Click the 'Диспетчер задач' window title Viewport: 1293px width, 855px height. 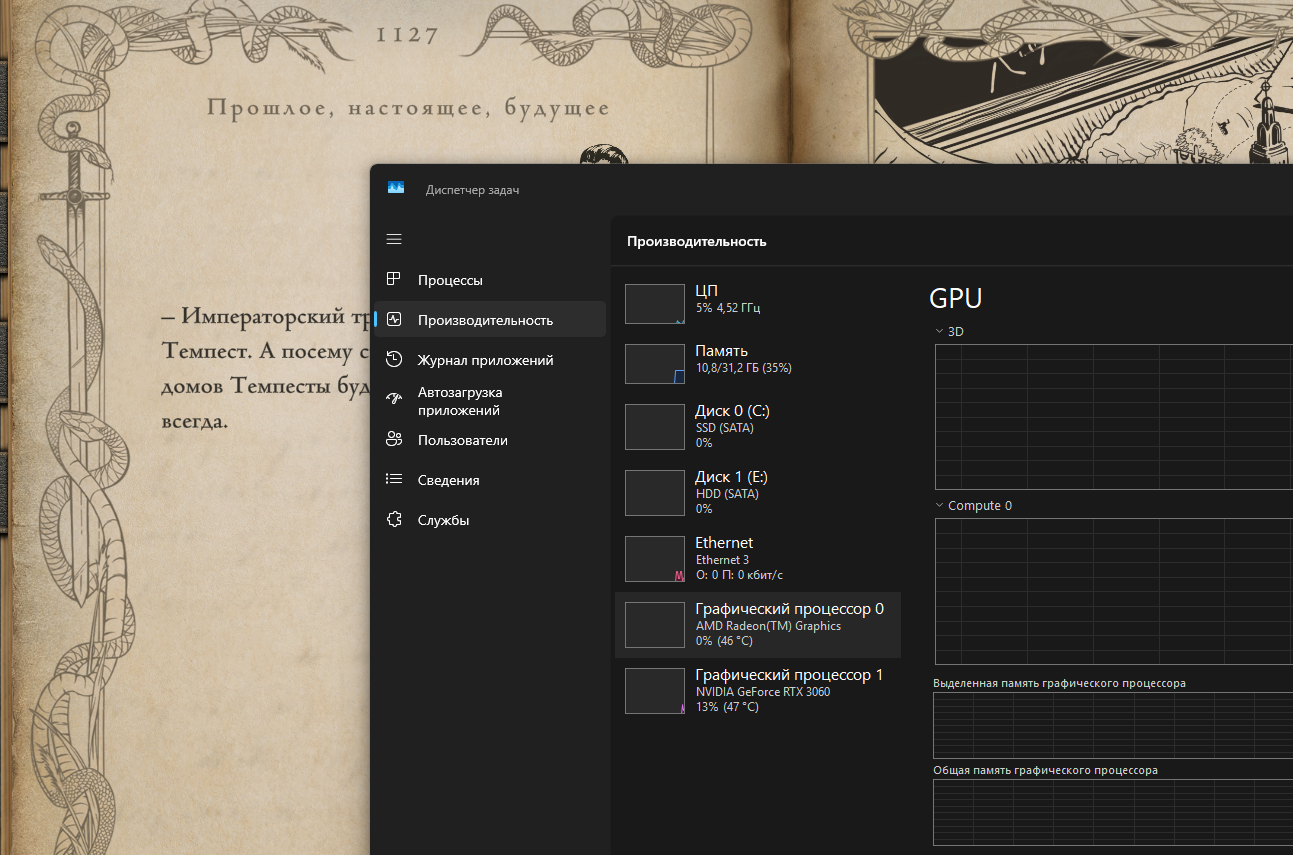point(472,190)
